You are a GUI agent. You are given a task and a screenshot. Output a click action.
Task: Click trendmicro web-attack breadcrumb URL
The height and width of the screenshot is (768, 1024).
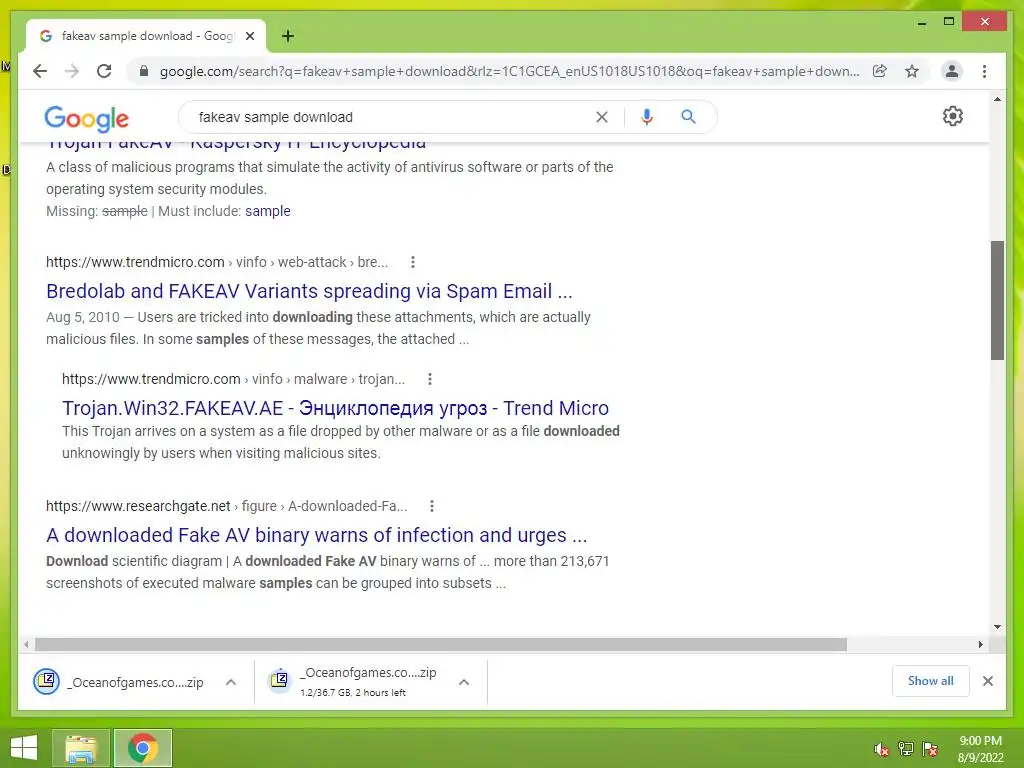(217, 262)
